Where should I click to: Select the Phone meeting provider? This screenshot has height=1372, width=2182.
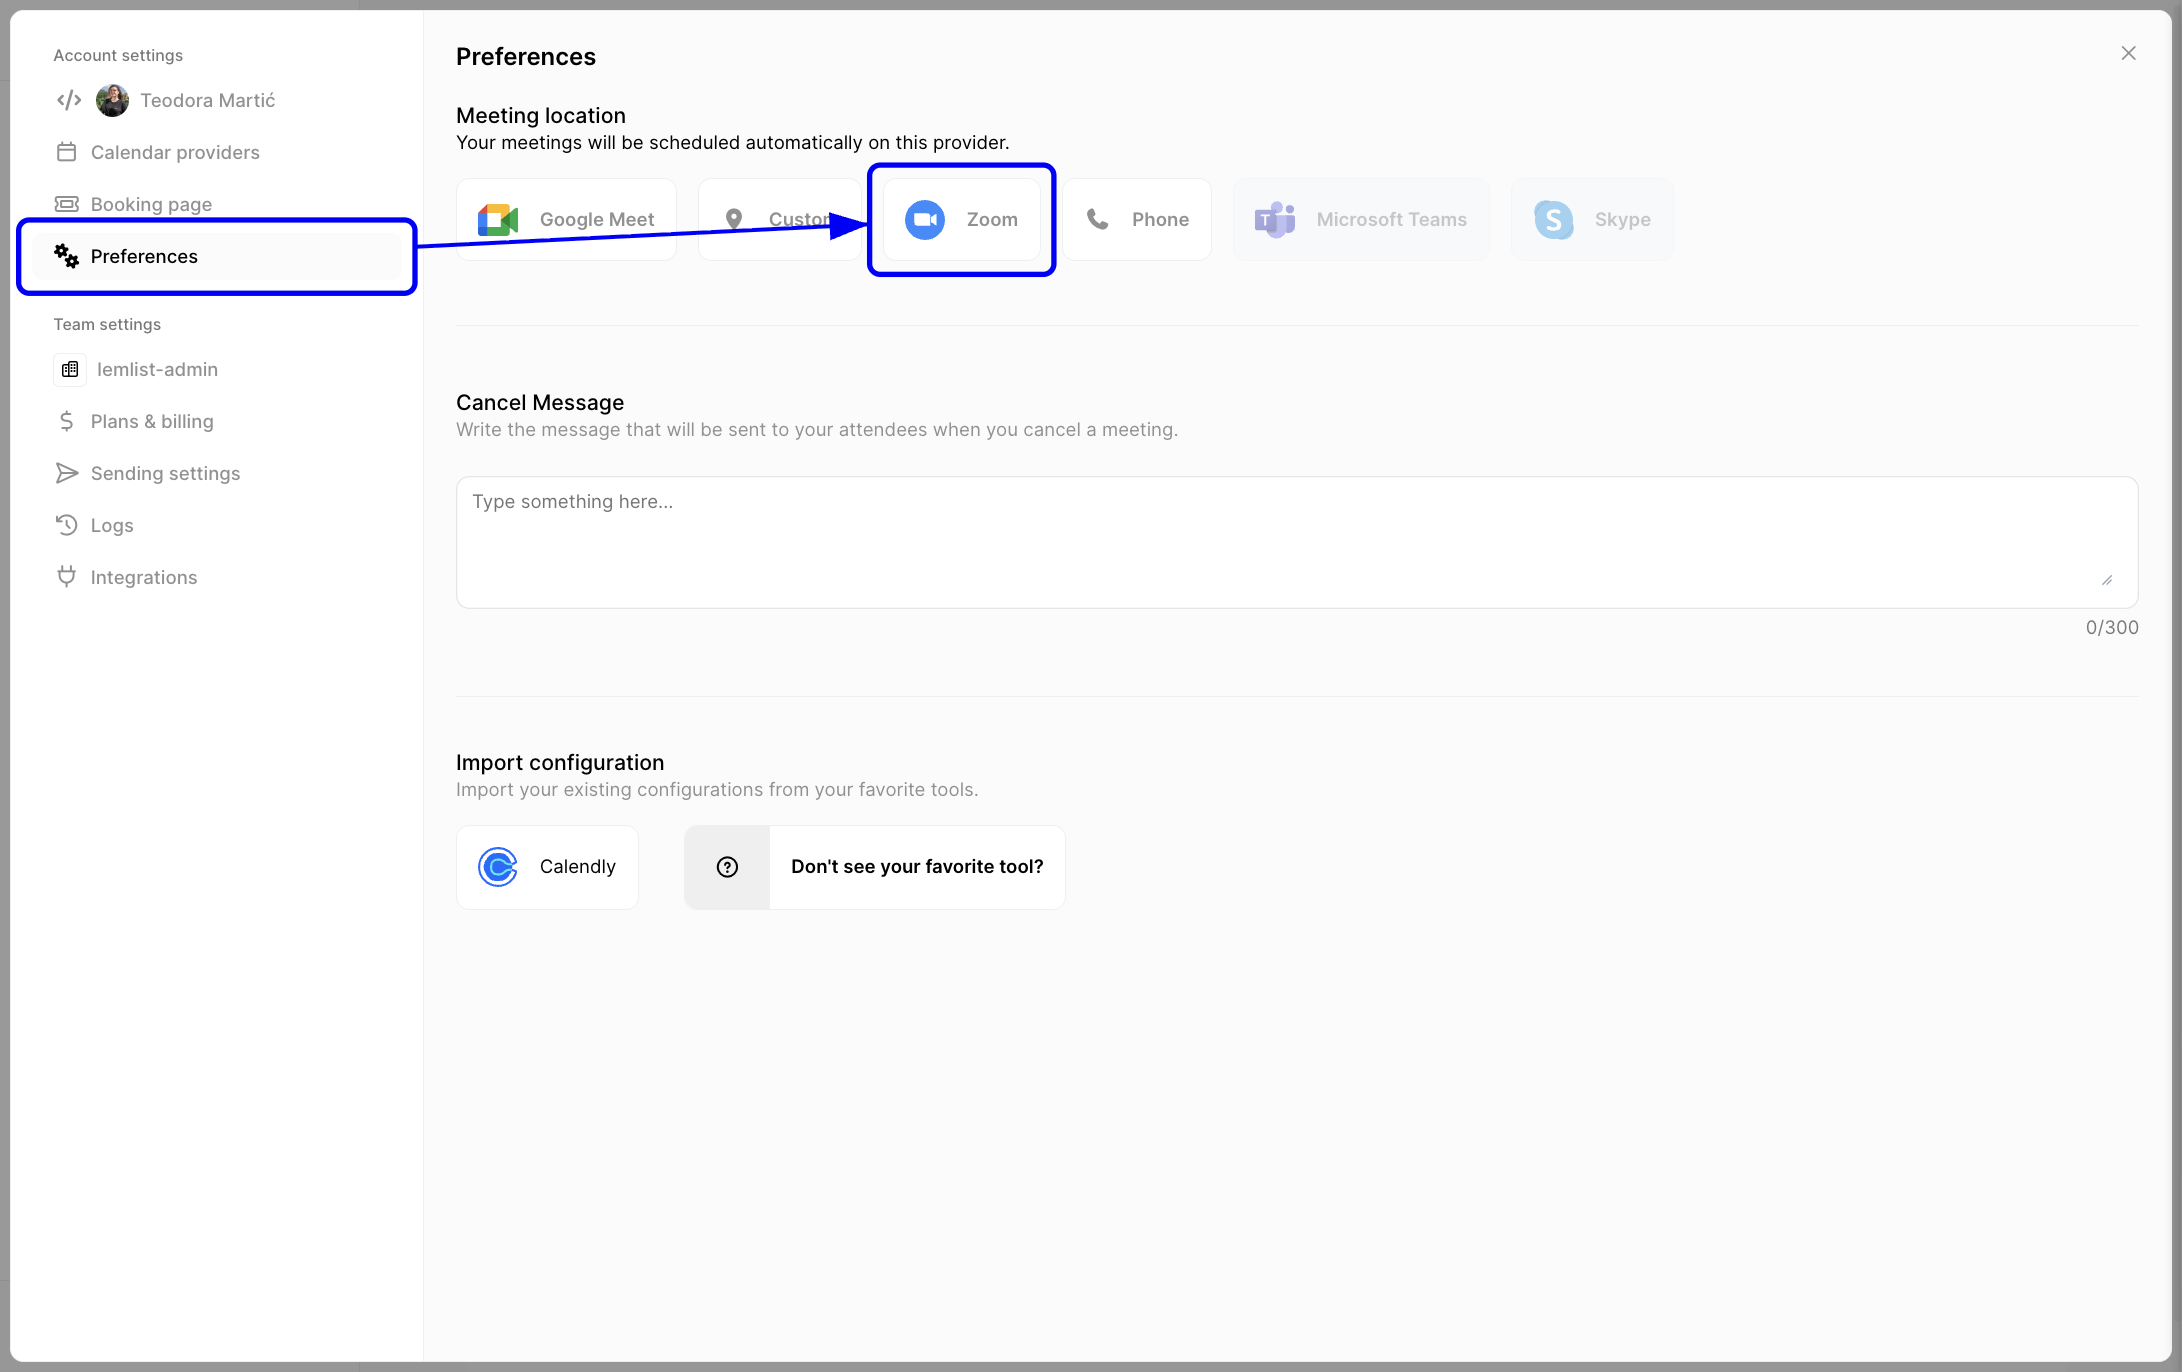1137,219
